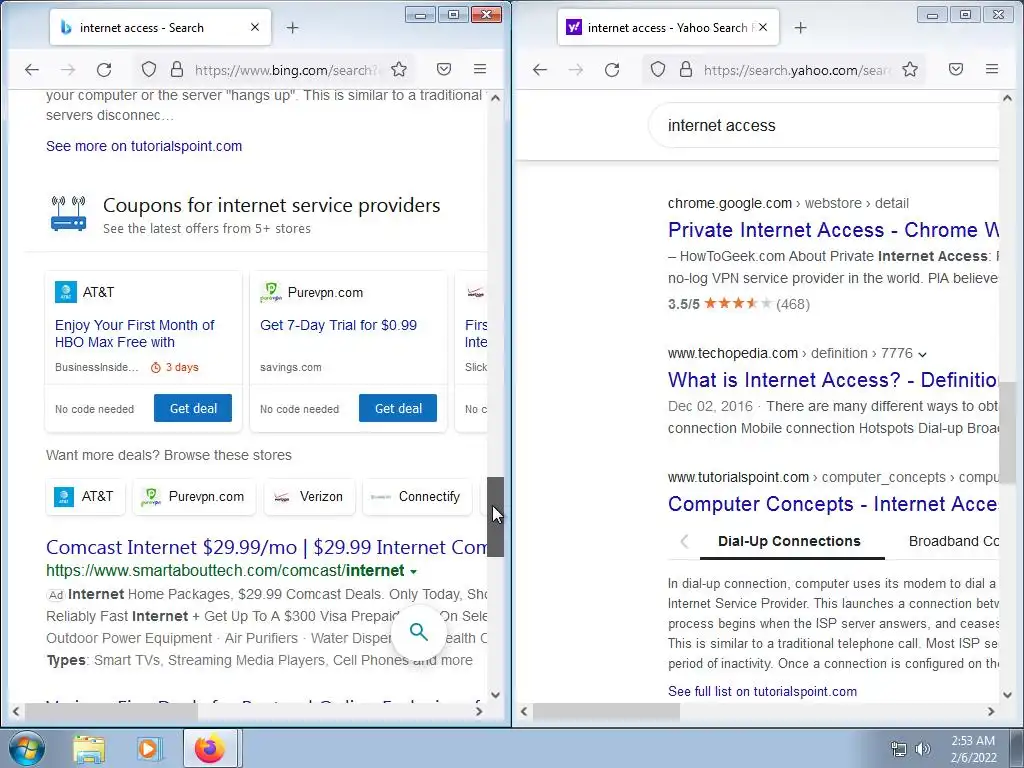
Task: Click AT&T logo in coupon card
Action: [x=66, y=292]
